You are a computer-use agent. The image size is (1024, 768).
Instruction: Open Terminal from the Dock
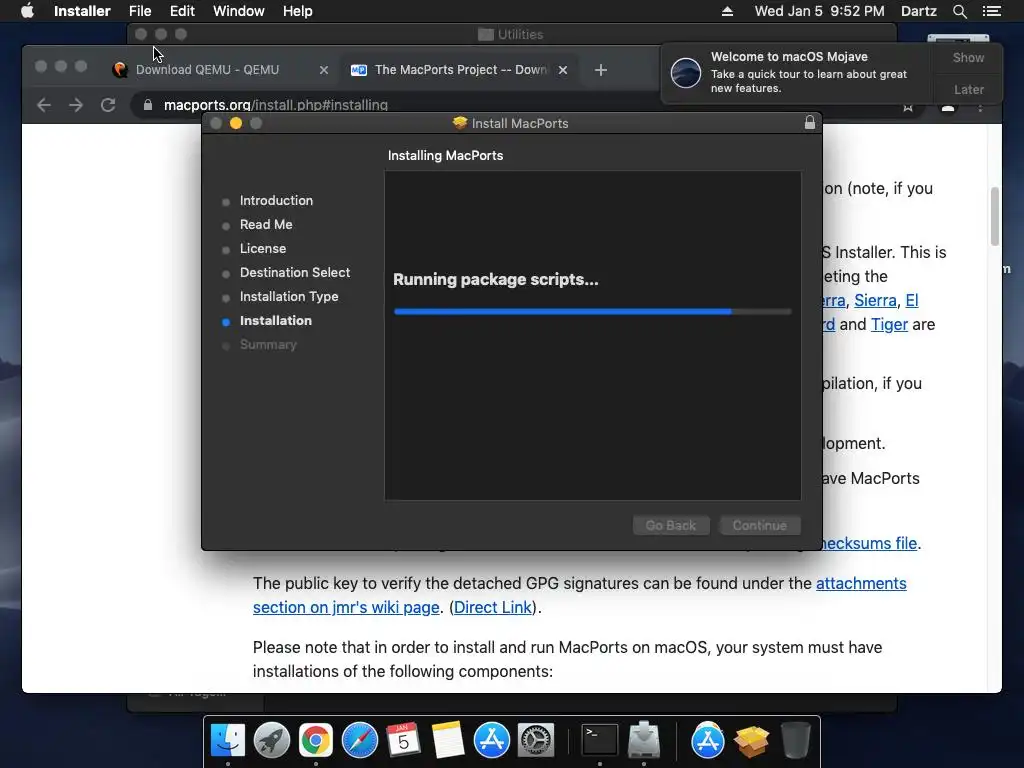point(600,741)
